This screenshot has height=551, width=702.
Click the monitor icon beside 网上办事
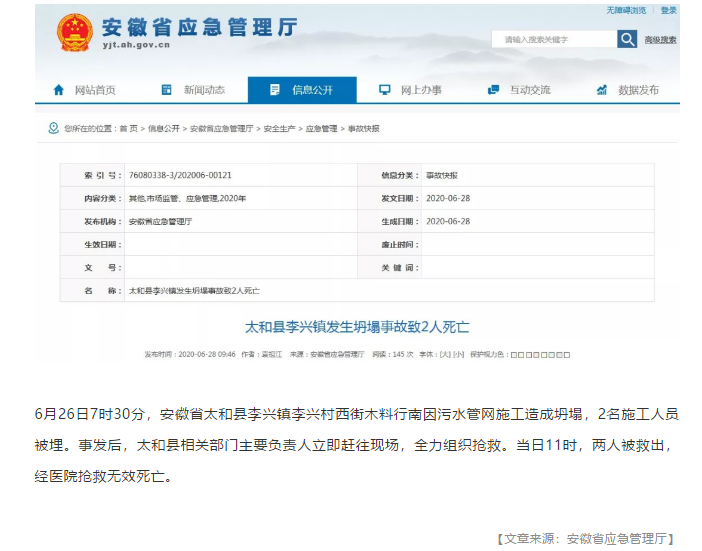click(384, 90)
